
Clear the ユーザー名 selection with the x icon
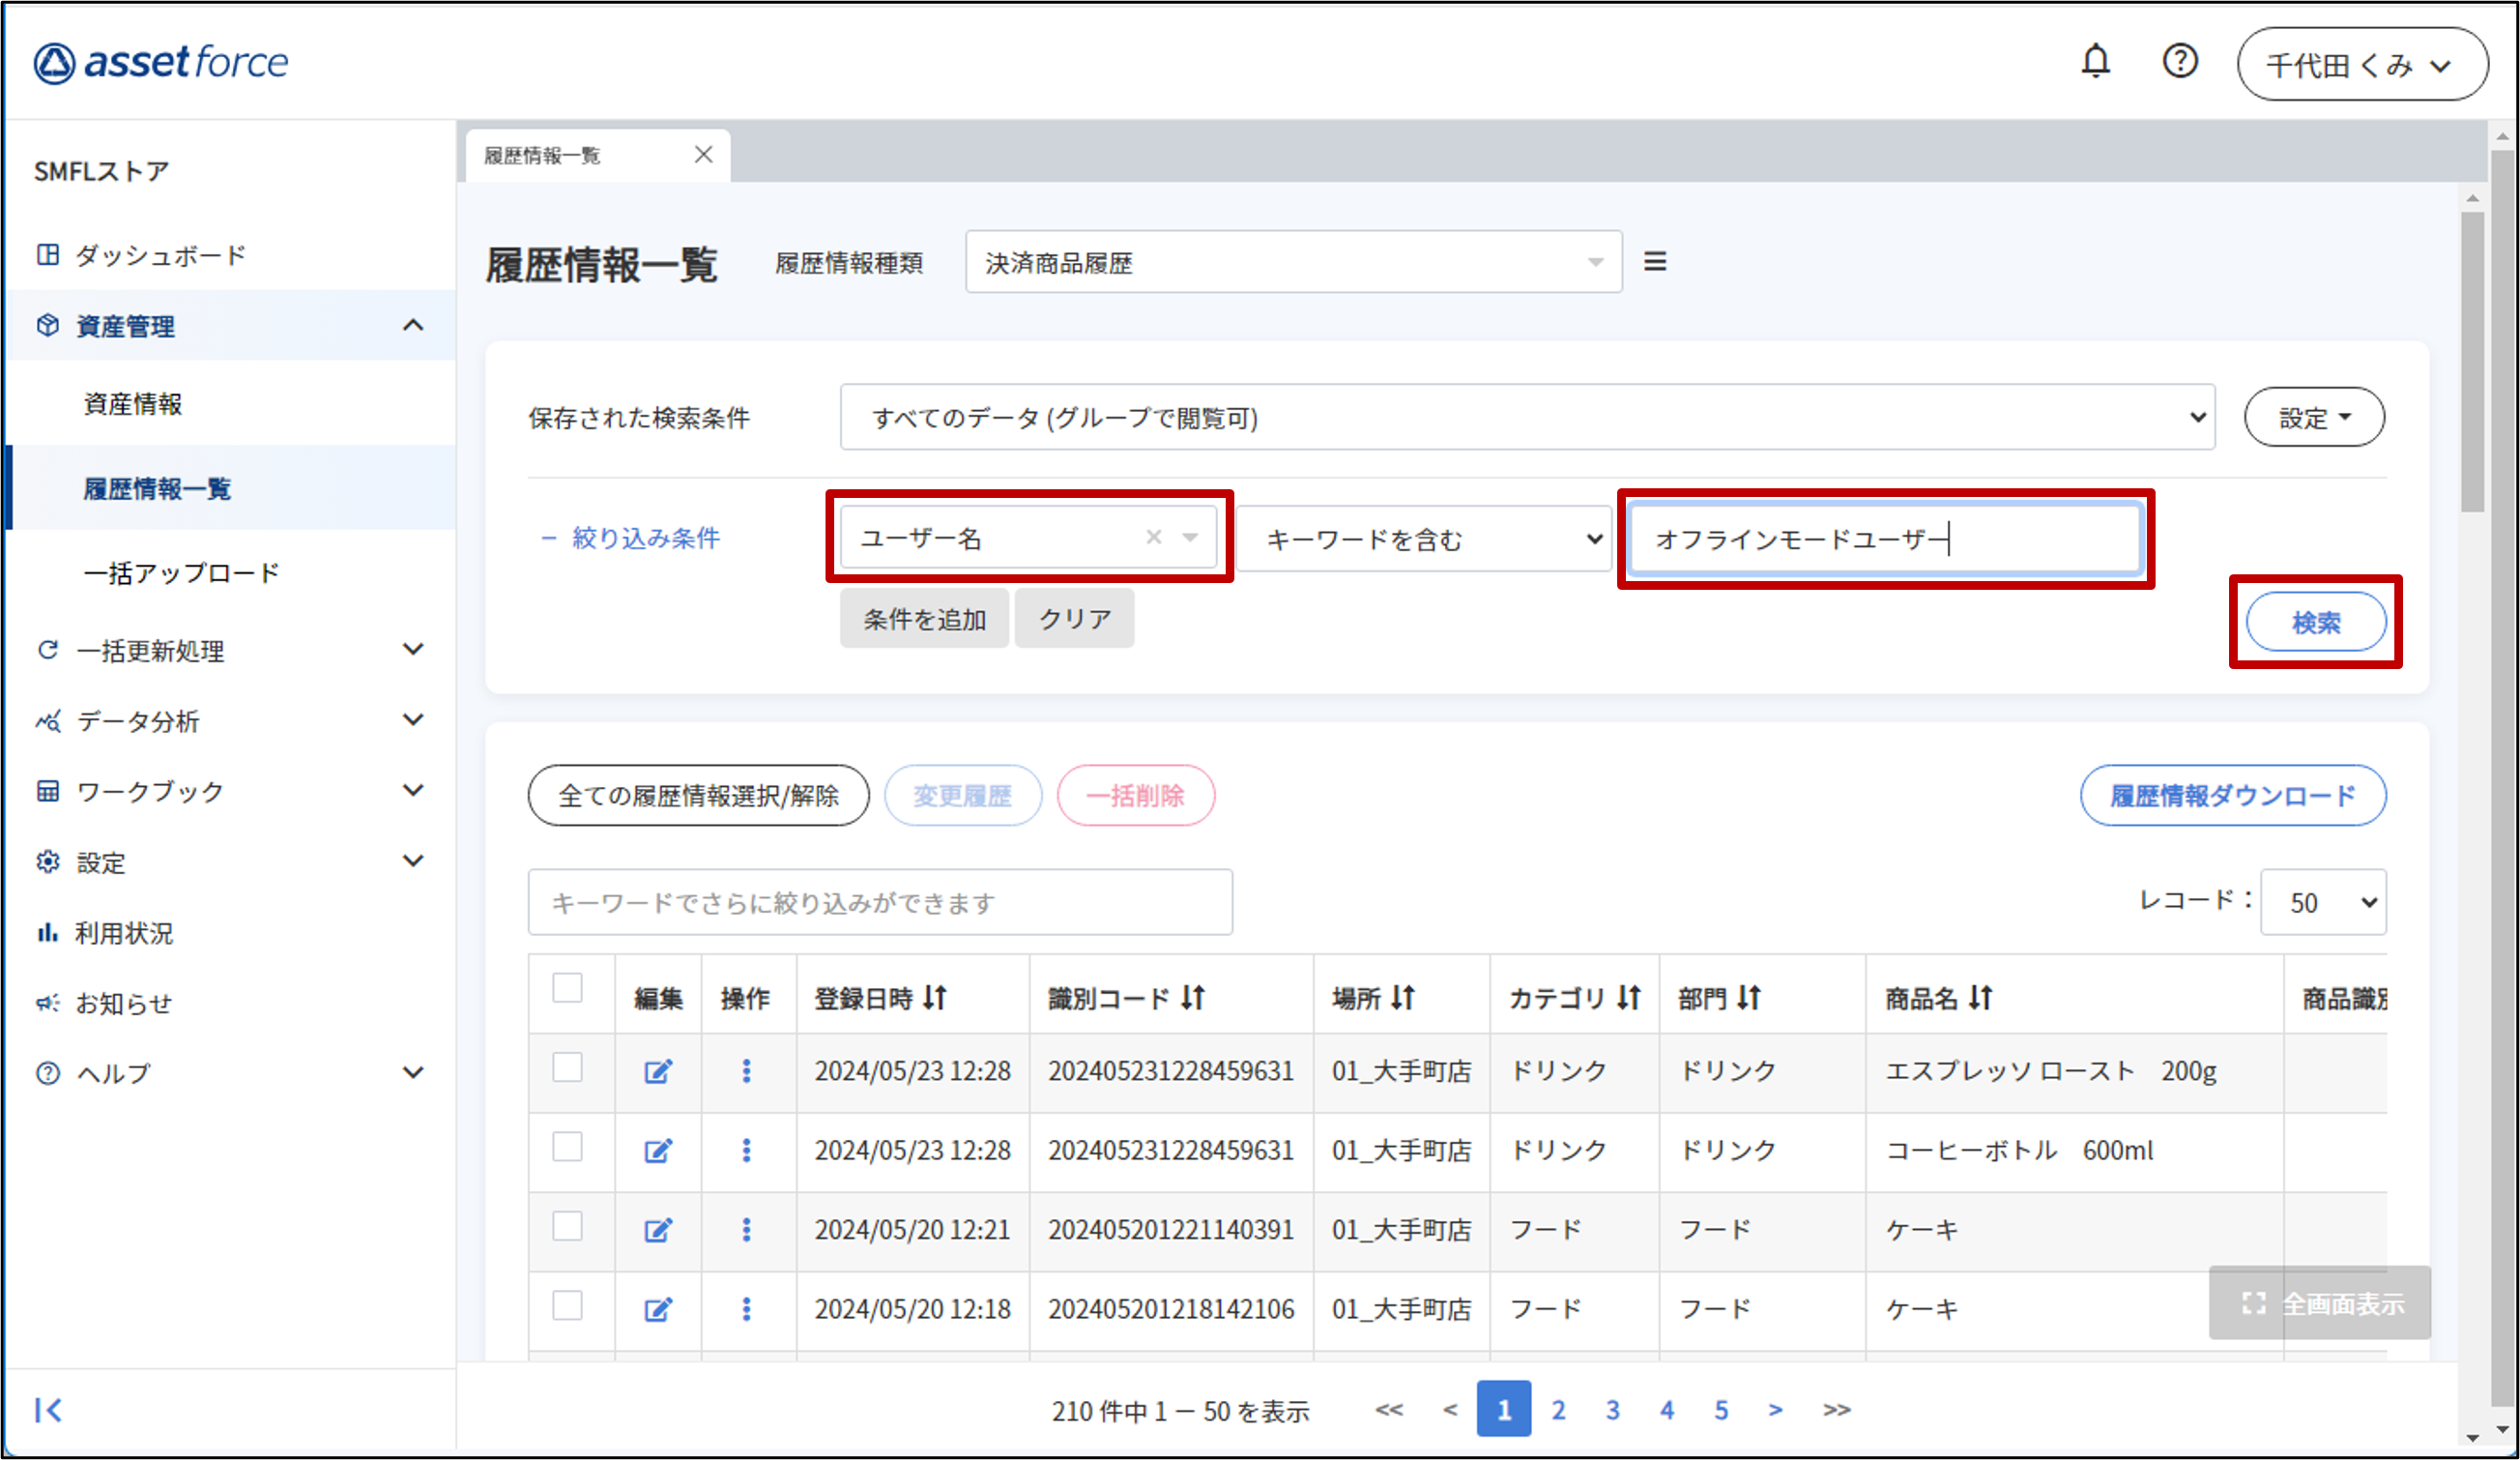pos(1153,538)
